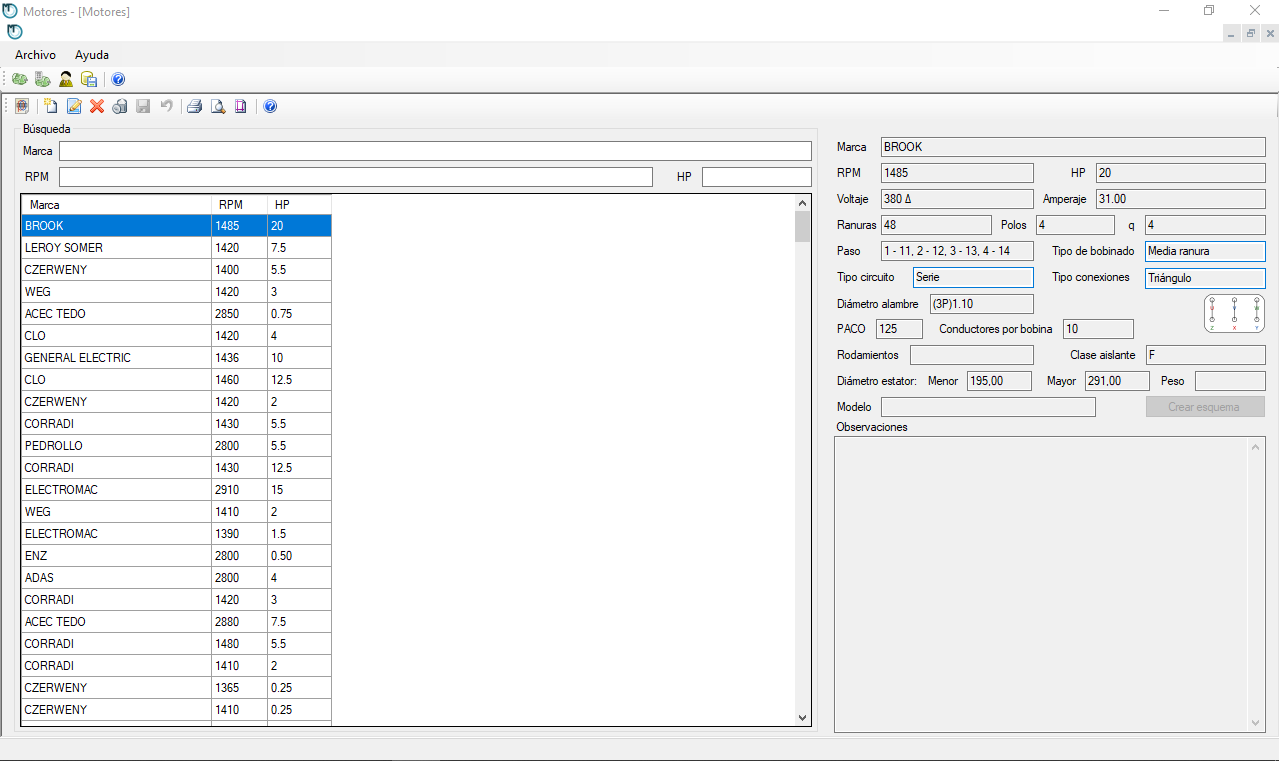Create a new motor record

[x=50, y=106]
